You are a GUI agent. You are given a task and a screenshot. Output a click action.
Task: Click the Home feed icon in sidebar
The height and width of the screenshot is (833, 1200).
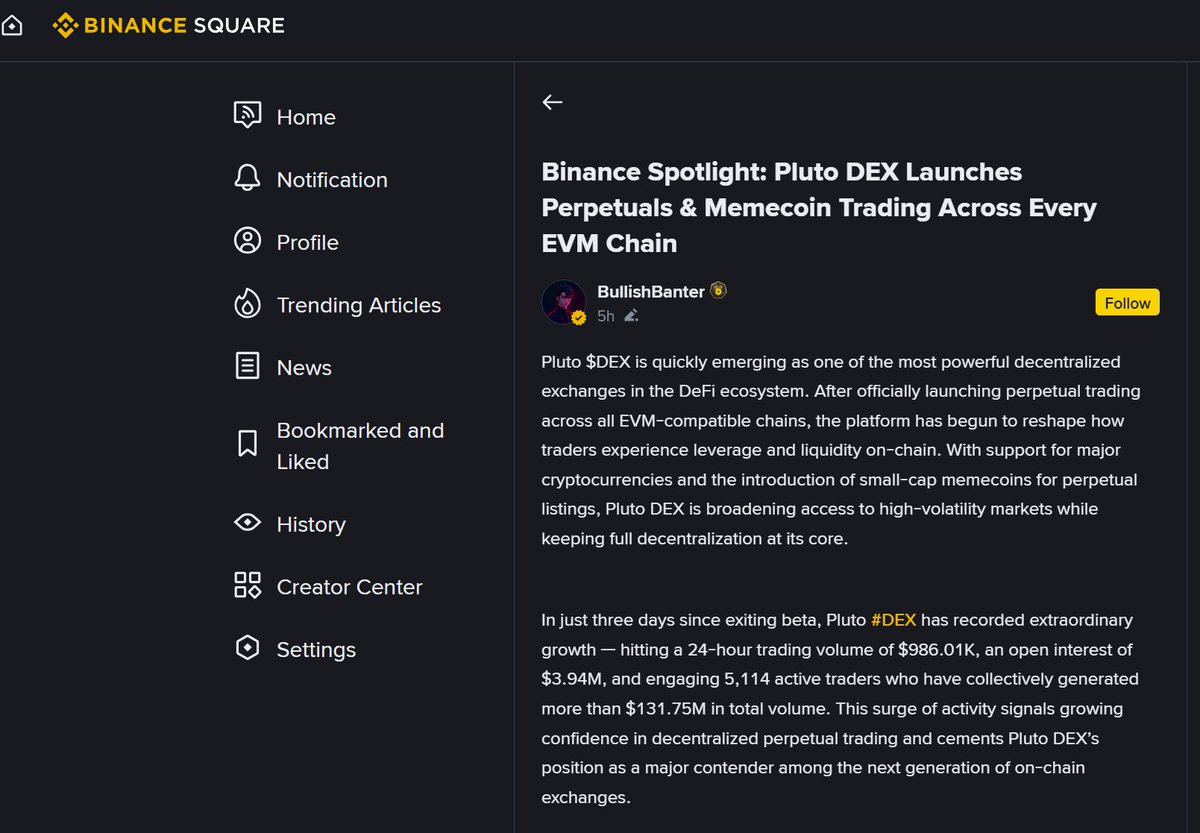click(247, 116)
